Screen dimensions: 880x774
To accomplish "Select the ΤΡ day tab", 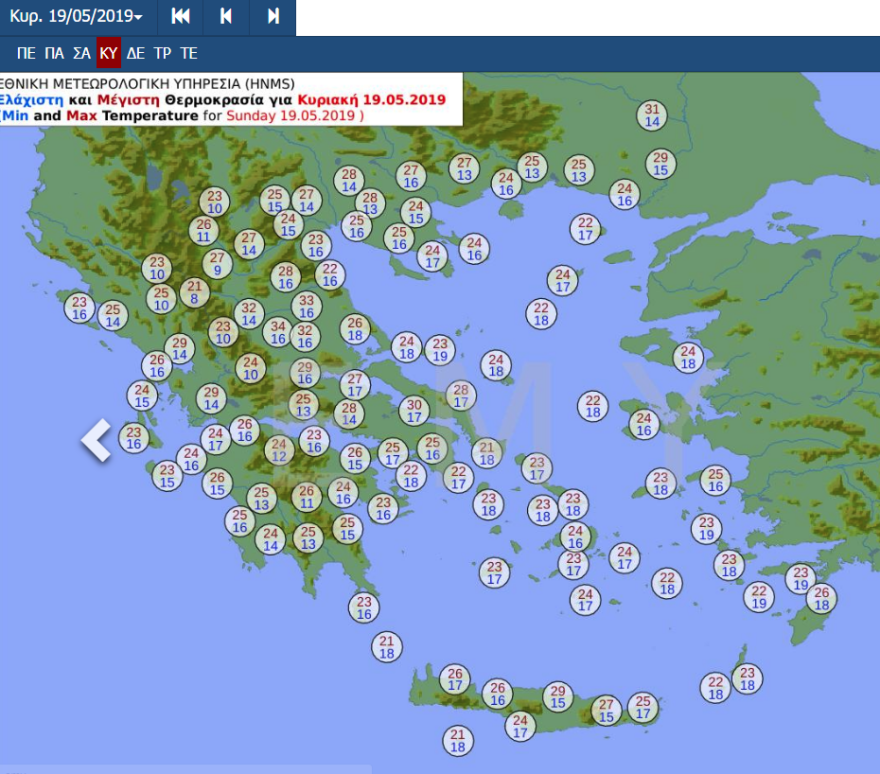I will pos(162,53).
